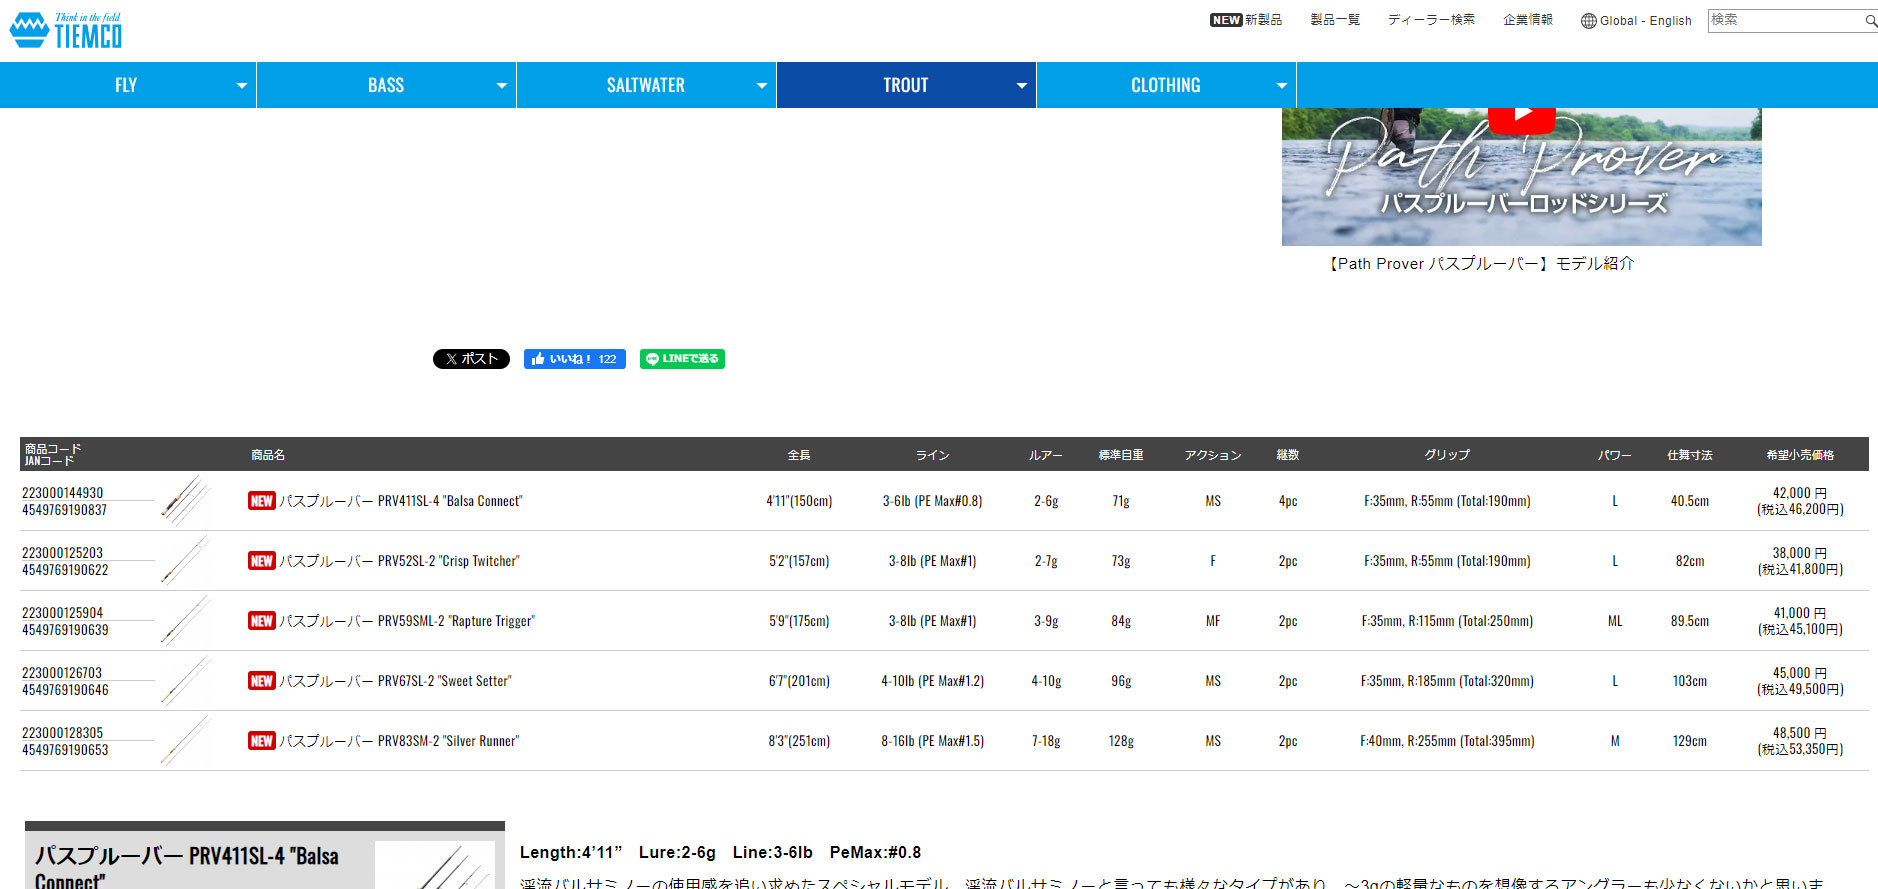
Task: Click the 製品一覧 product list link
Action: click(x=1335, y=20)
